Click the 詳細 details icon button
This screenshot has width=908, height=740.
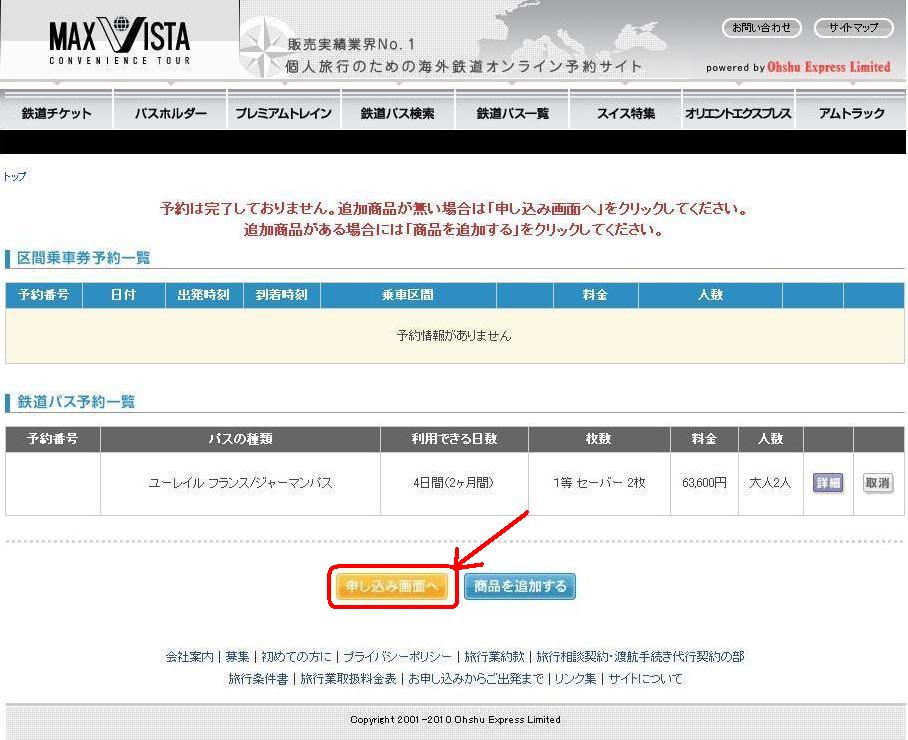click(827, 483)
